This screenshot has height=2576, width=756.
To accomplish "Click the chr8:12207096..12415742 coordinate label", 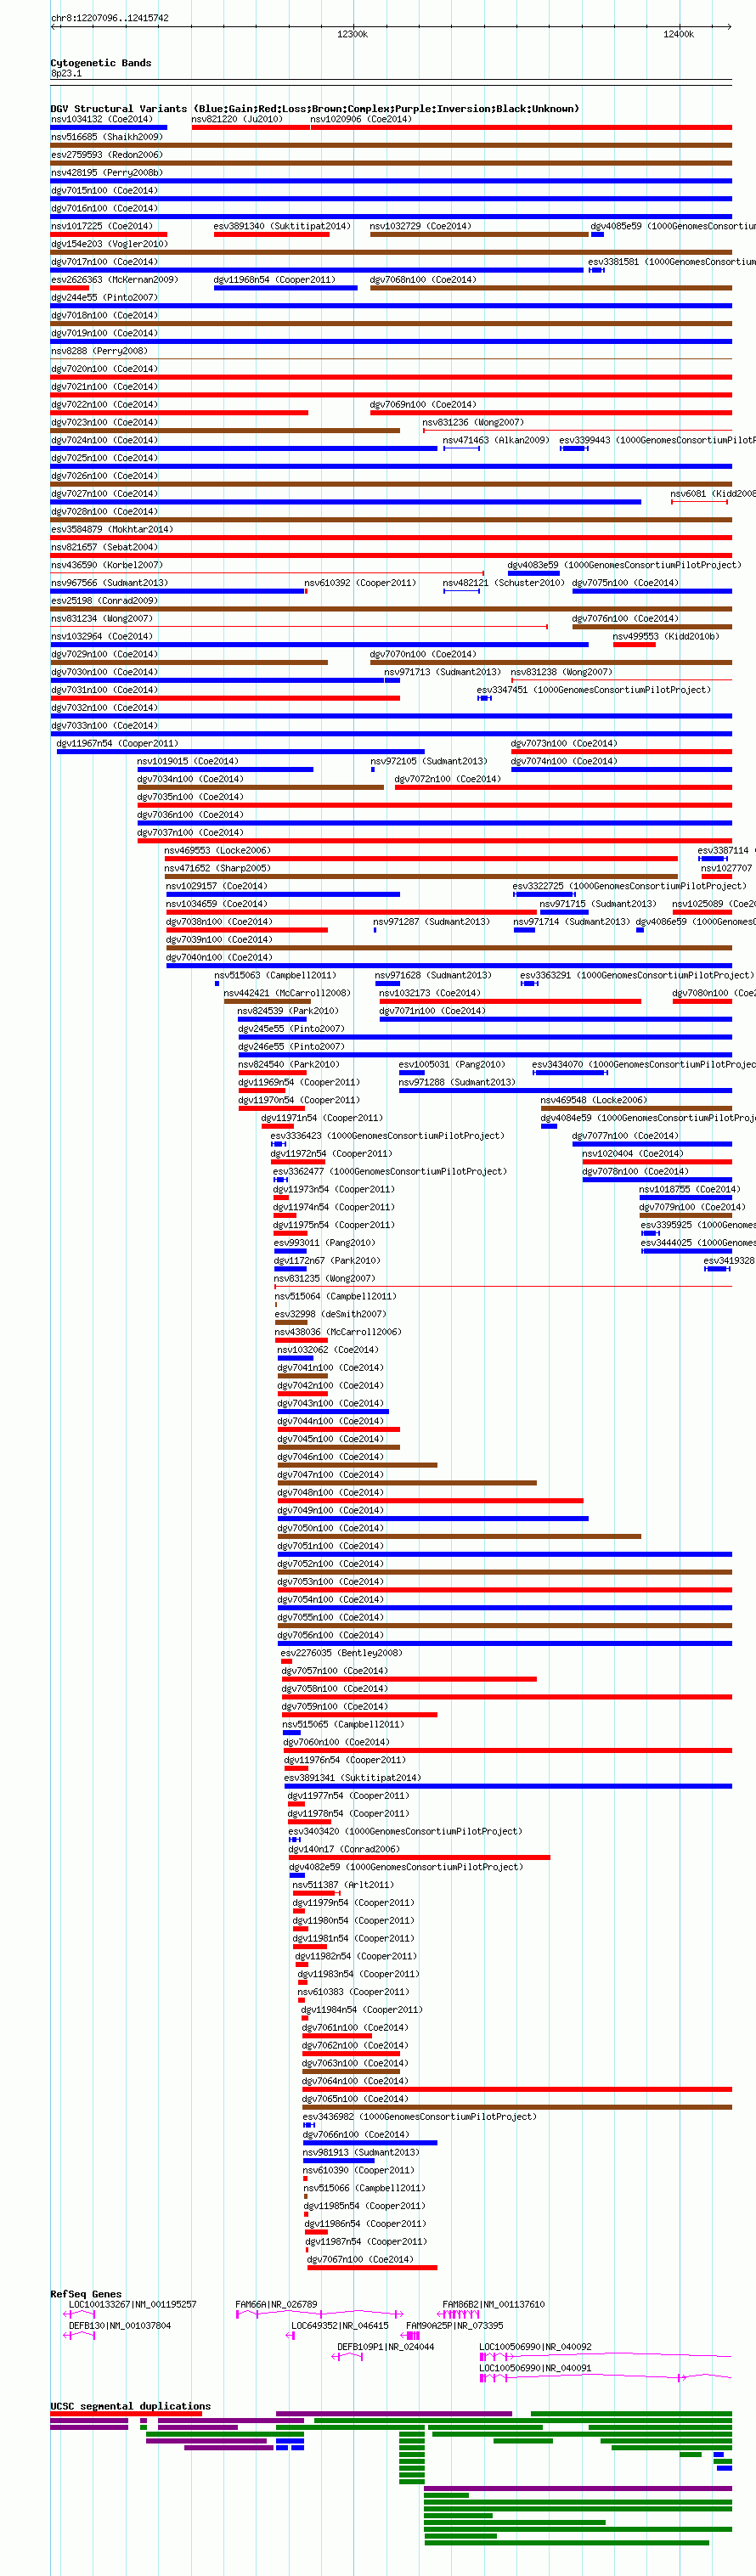I will (110, 18).
